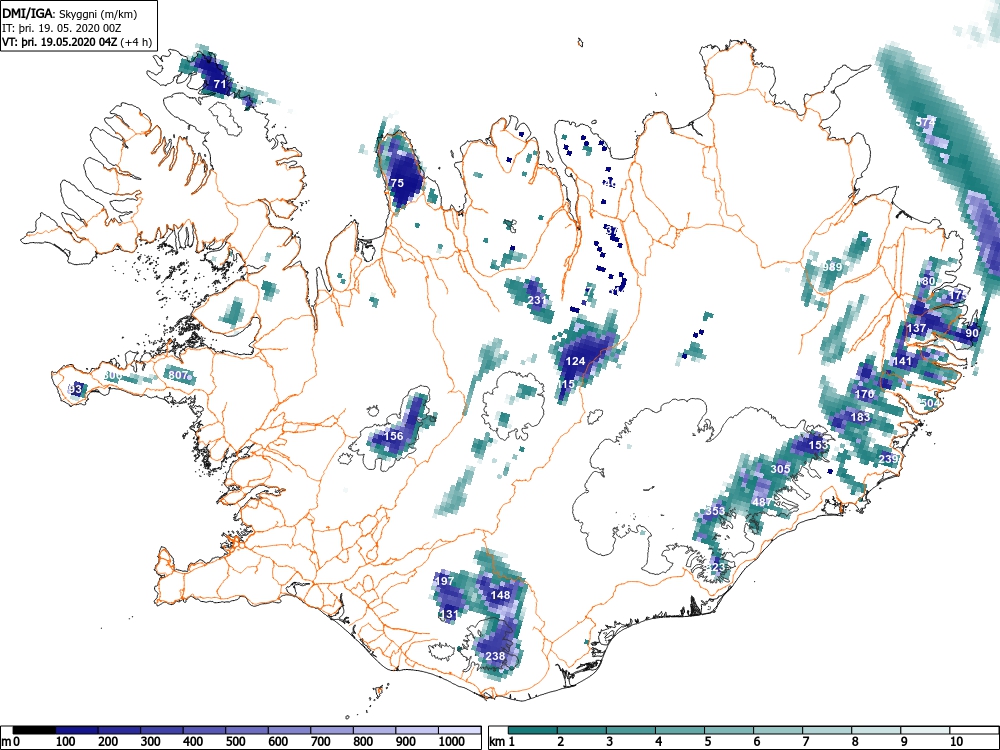Click the '1000' label on the meters legend
Image resolution: width=1000 pixels, height=750 pixels.
pyautogui.click(x=452, y=742)
